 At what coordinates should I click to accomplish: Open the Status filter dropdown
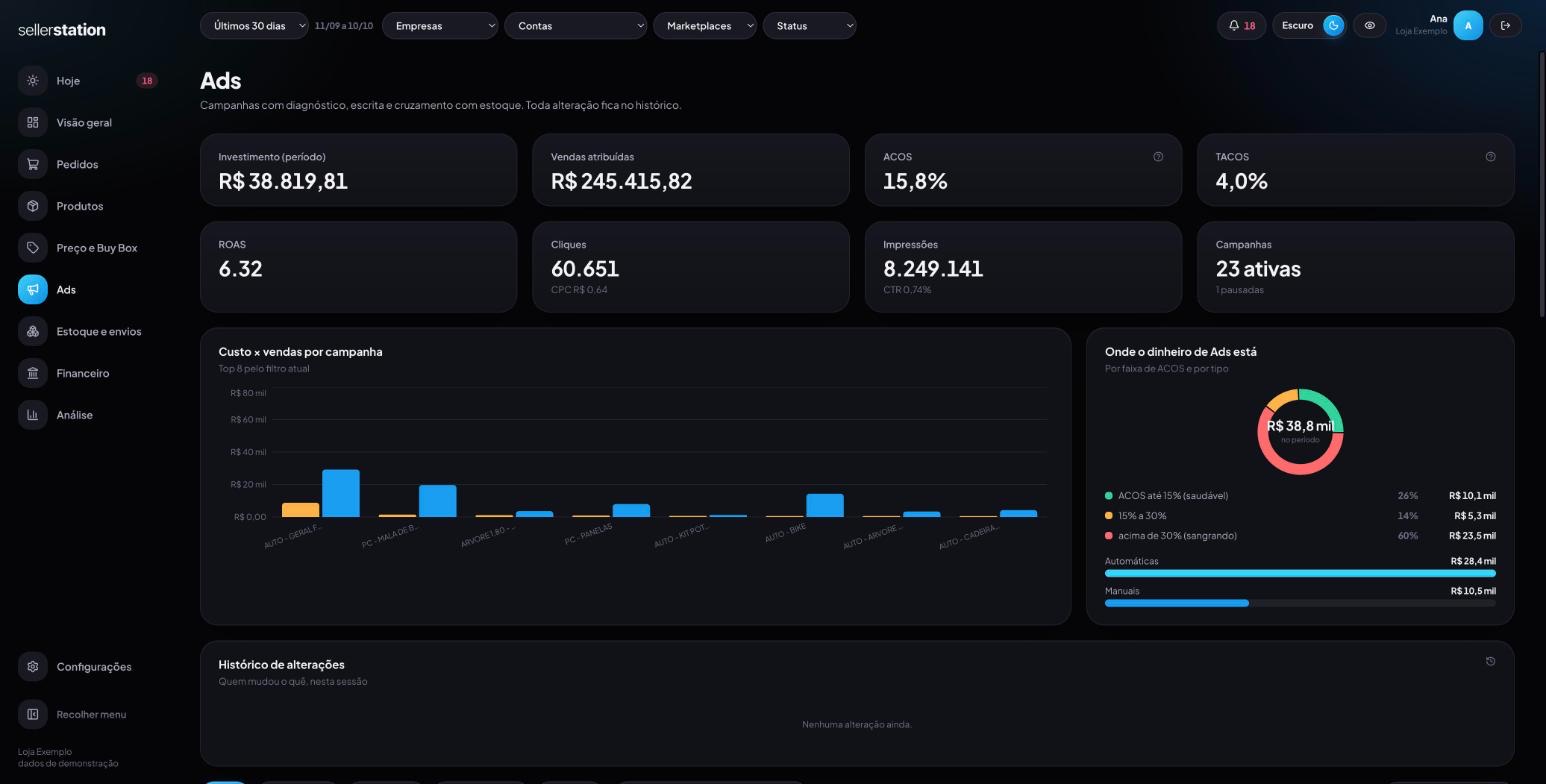(810, 26)
